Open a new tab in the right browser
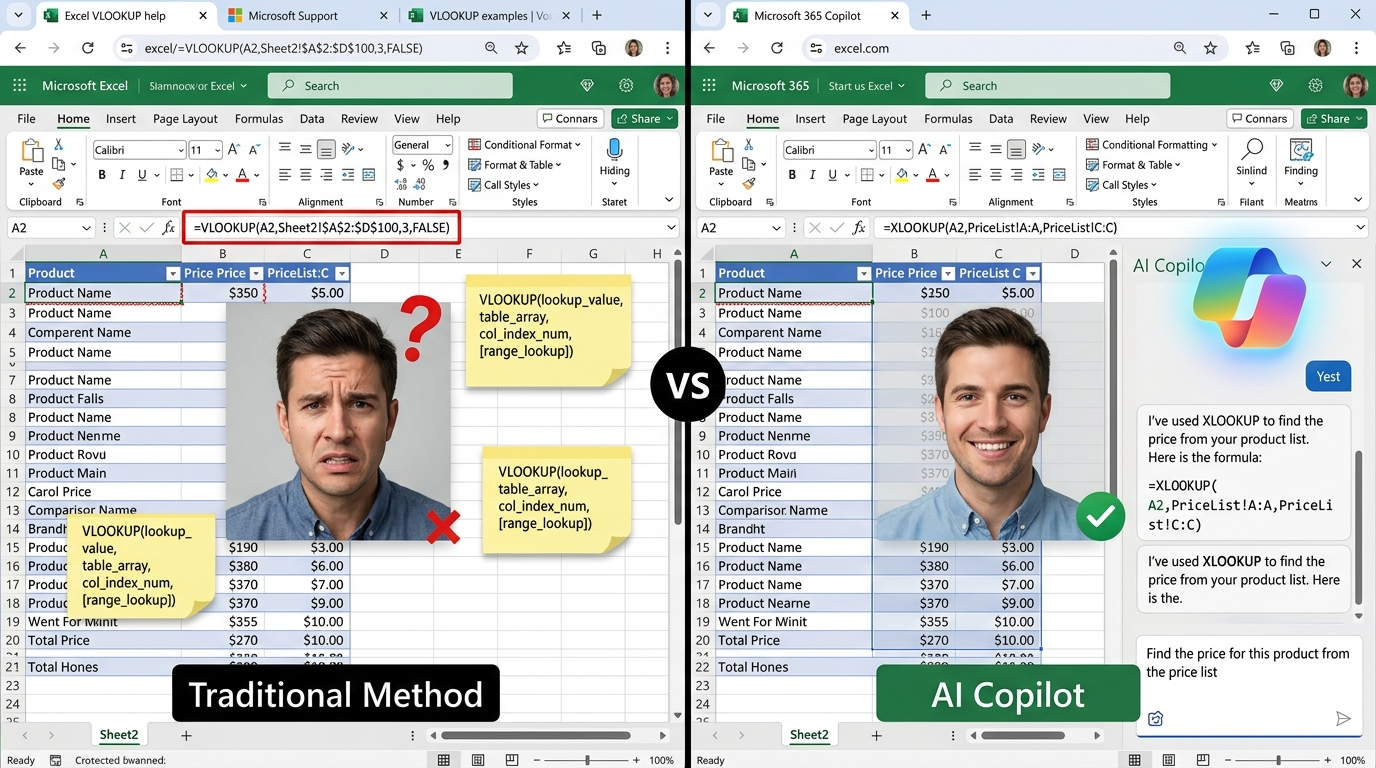This screenshot has height=768, width=1376. [926, 15]
